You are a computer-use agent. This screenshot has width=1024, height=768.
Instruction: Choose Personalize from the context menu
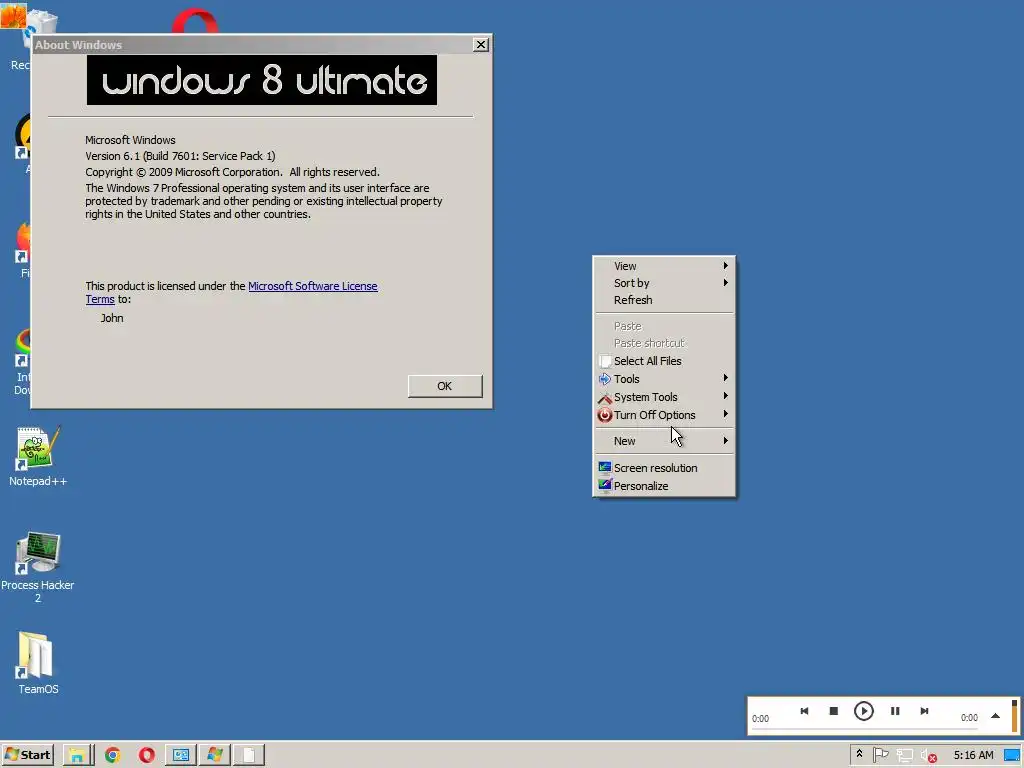point(664,486)
